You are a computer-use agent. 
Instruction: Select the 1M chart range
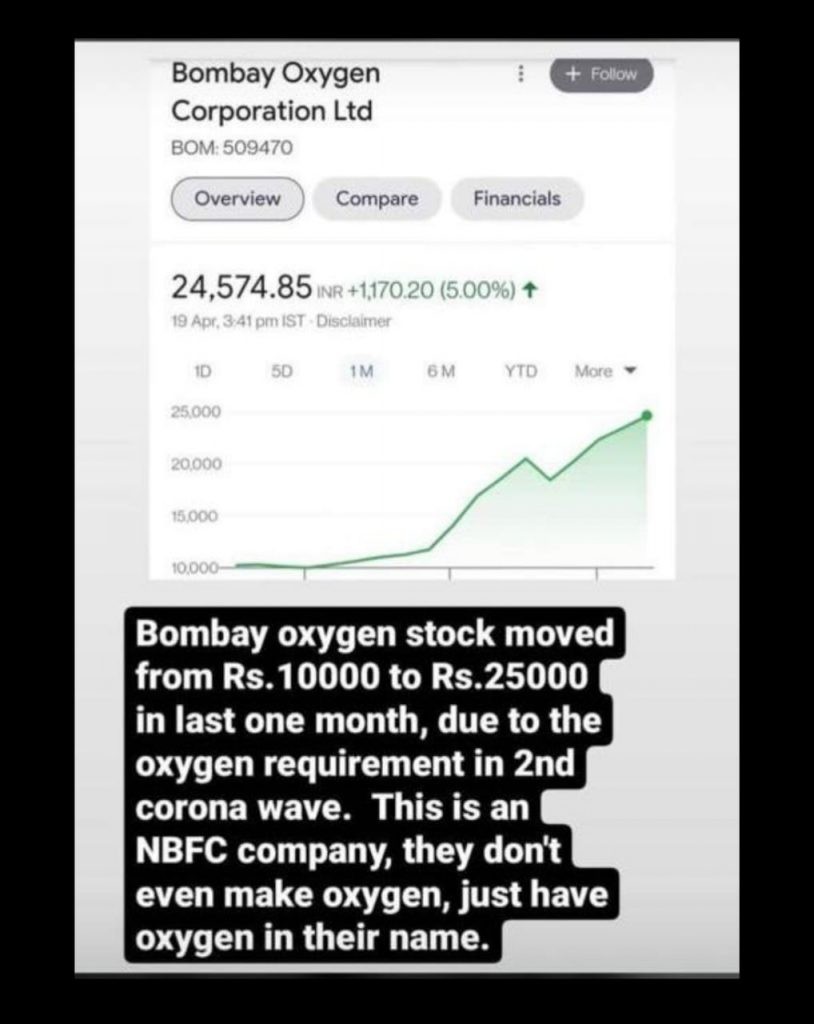(x=361, y=372)
